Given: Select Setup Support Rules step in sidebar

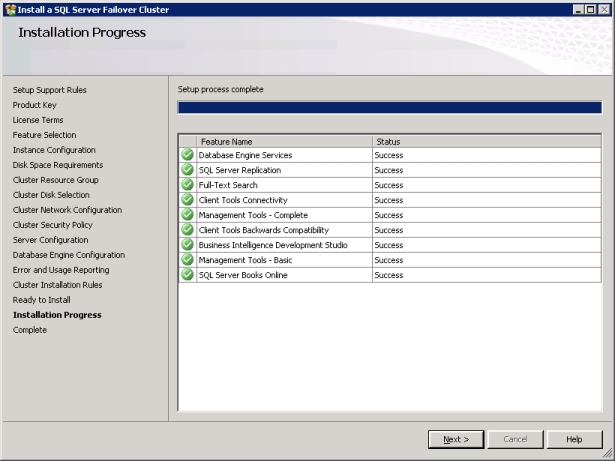Looking at the screenshot, I should 49,90.
